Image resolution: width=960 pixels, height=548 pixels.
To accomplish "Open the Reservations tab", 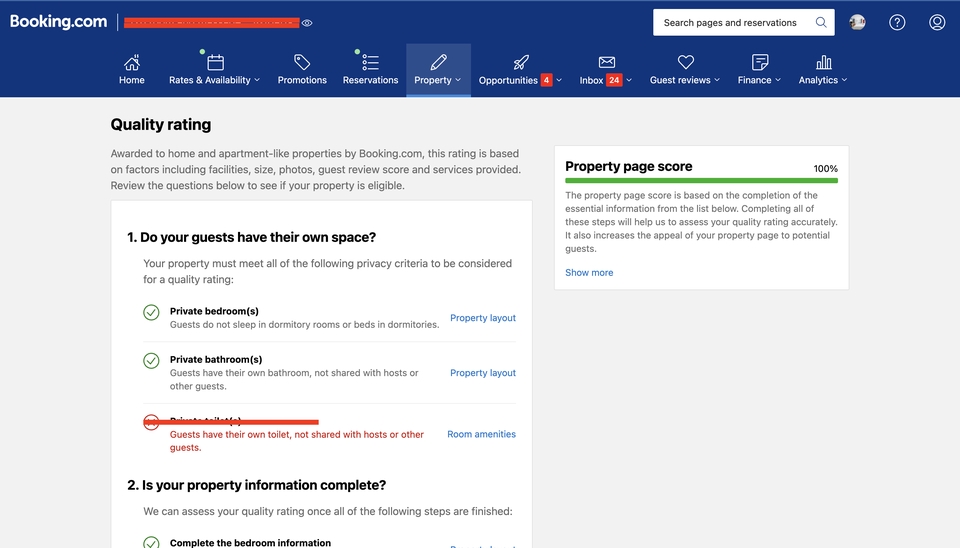I will 370,70.
